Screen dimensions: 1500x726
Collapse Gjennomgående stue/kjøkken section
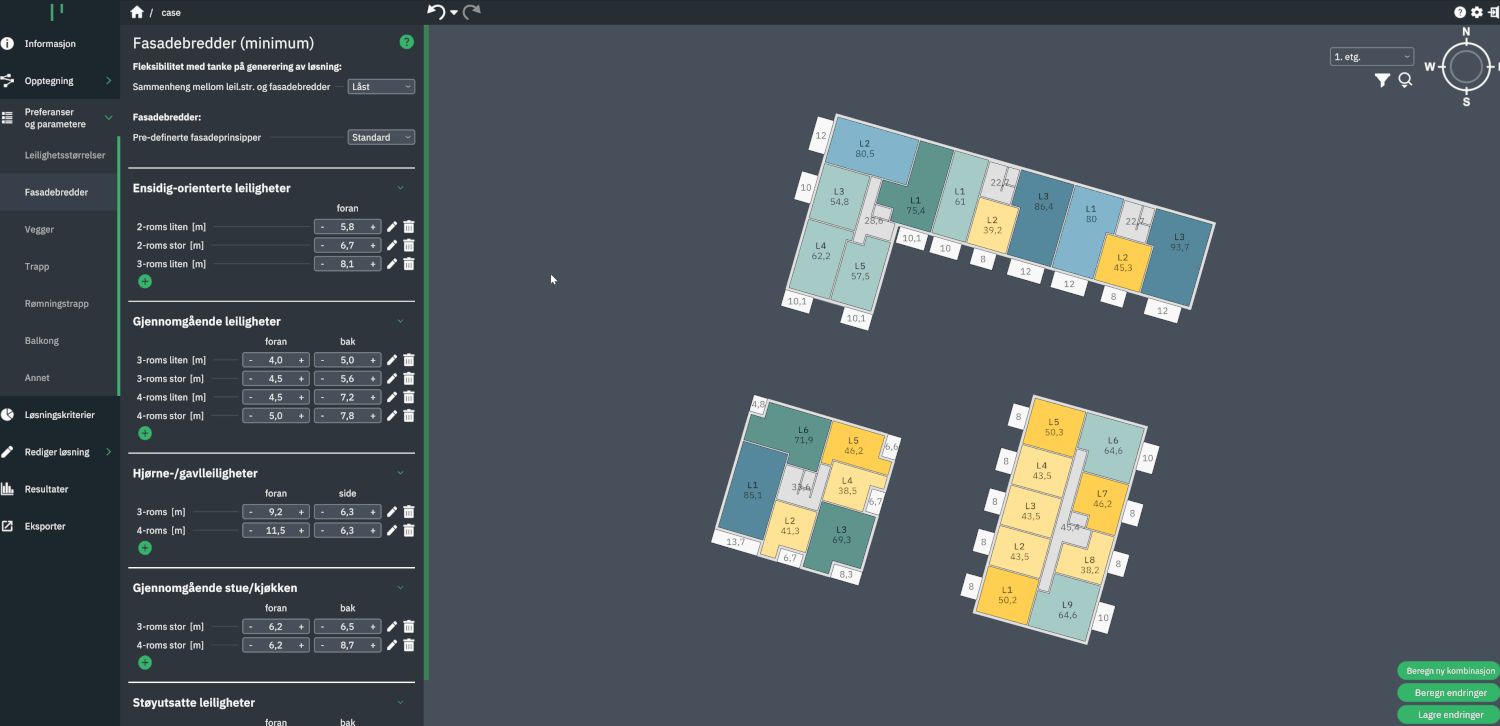pyautogui.click(x=400, y=588)
